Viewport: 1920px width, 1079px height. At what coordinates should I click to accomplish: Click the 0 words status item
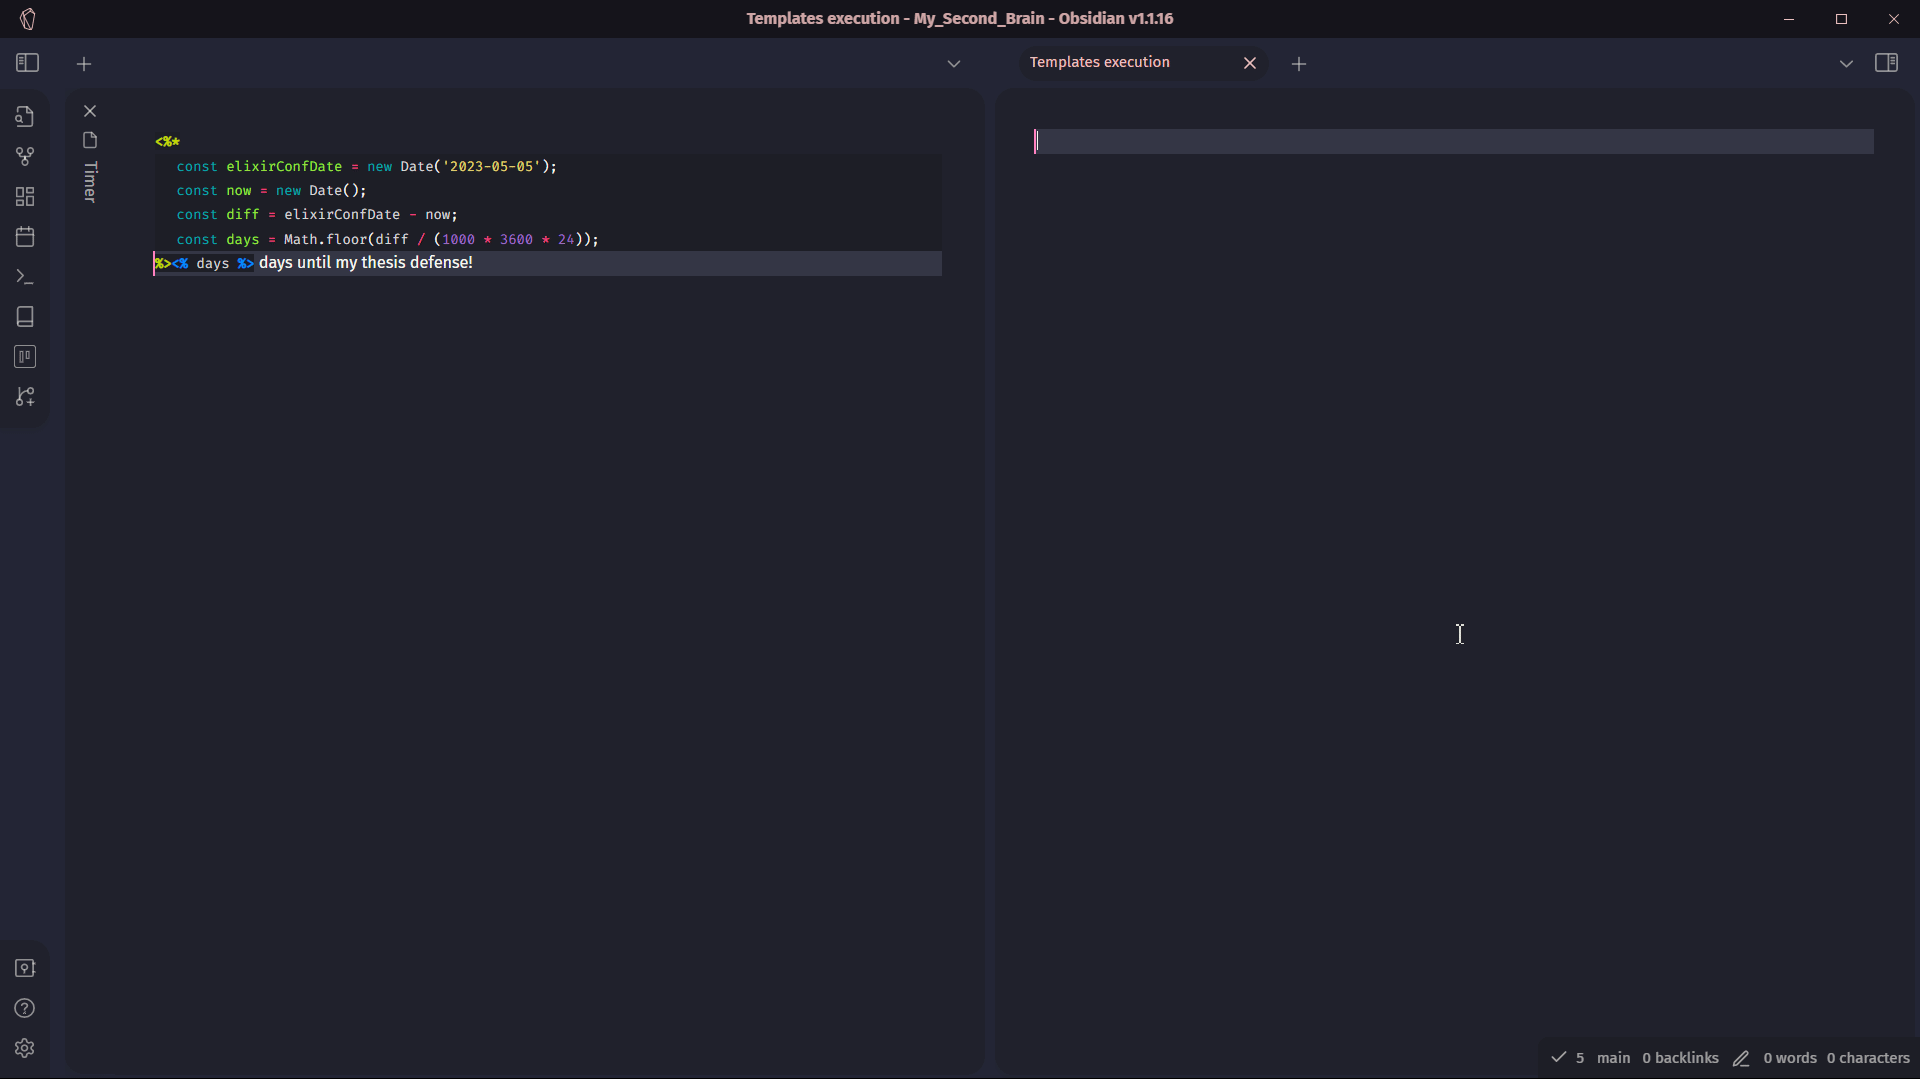pos(1790,1058)
